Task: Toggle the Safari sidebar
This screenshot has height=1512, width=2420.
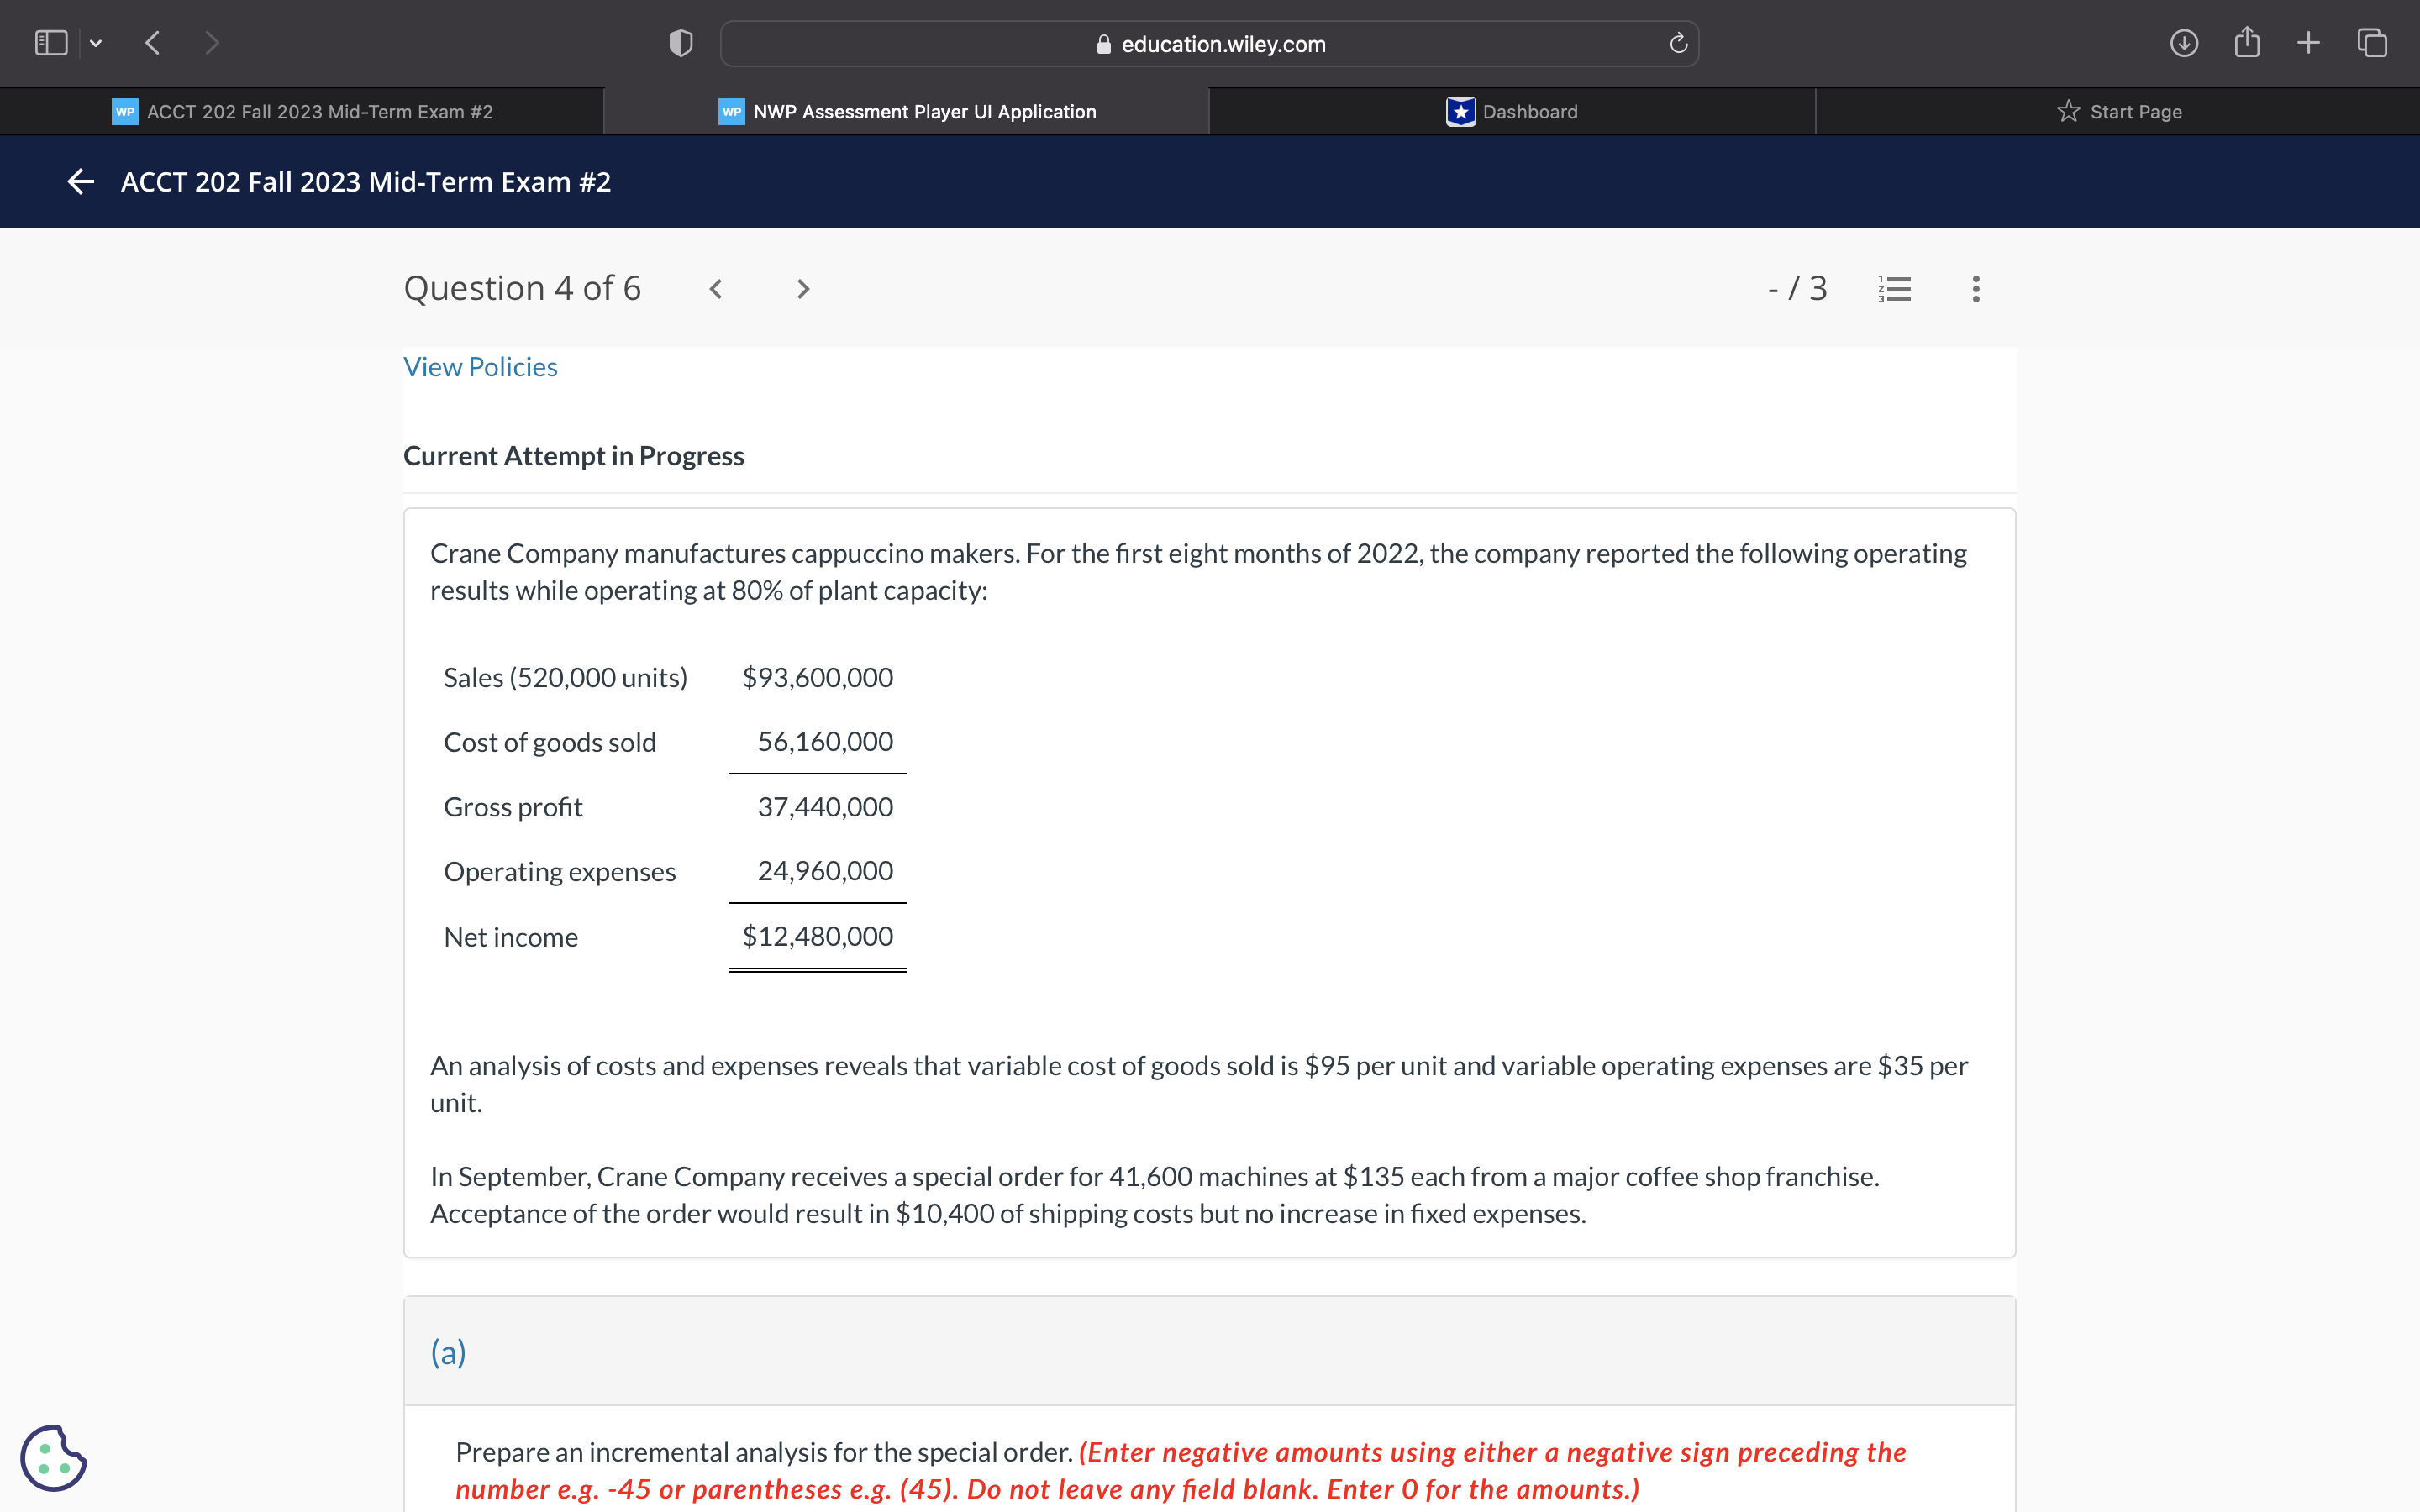Action: pyautogui.click(x=50, y=42)
